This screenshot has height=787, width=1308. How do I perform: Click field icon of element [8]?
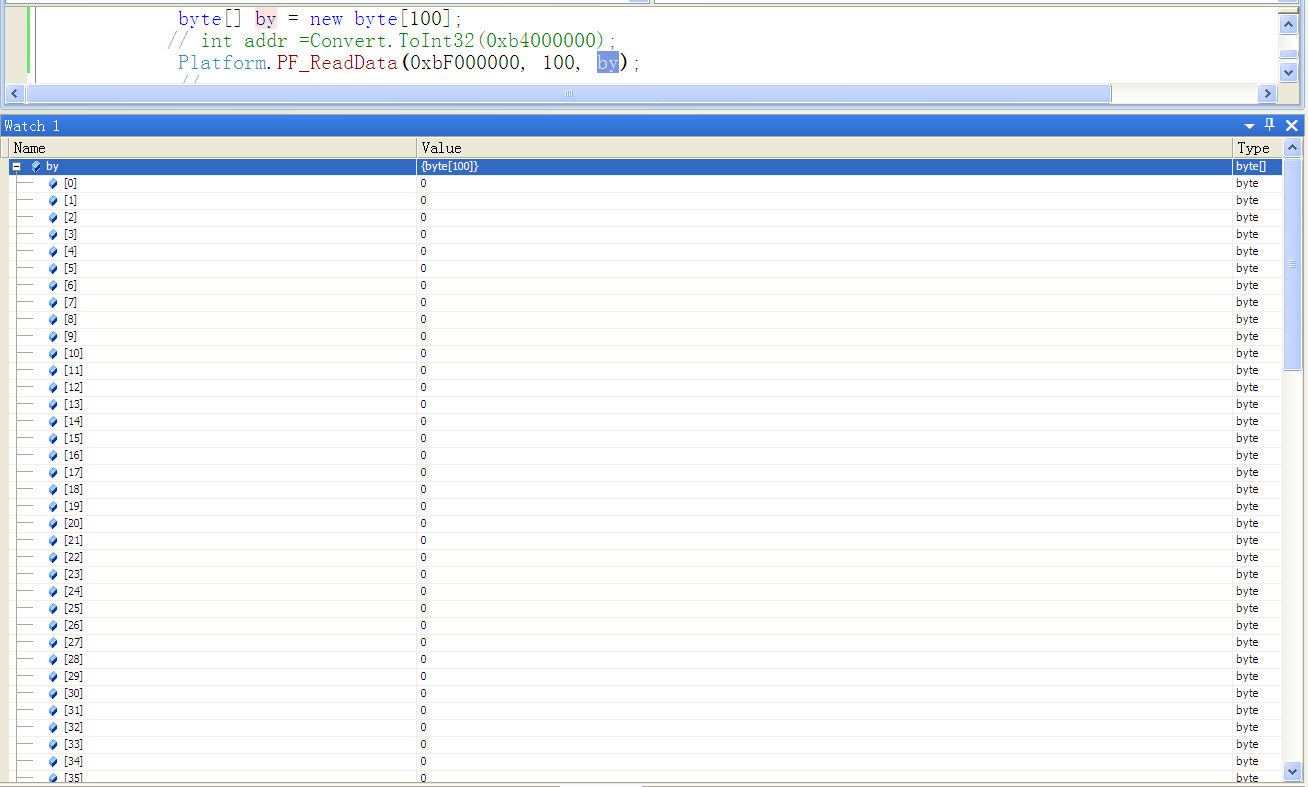[x=53, y=319]
